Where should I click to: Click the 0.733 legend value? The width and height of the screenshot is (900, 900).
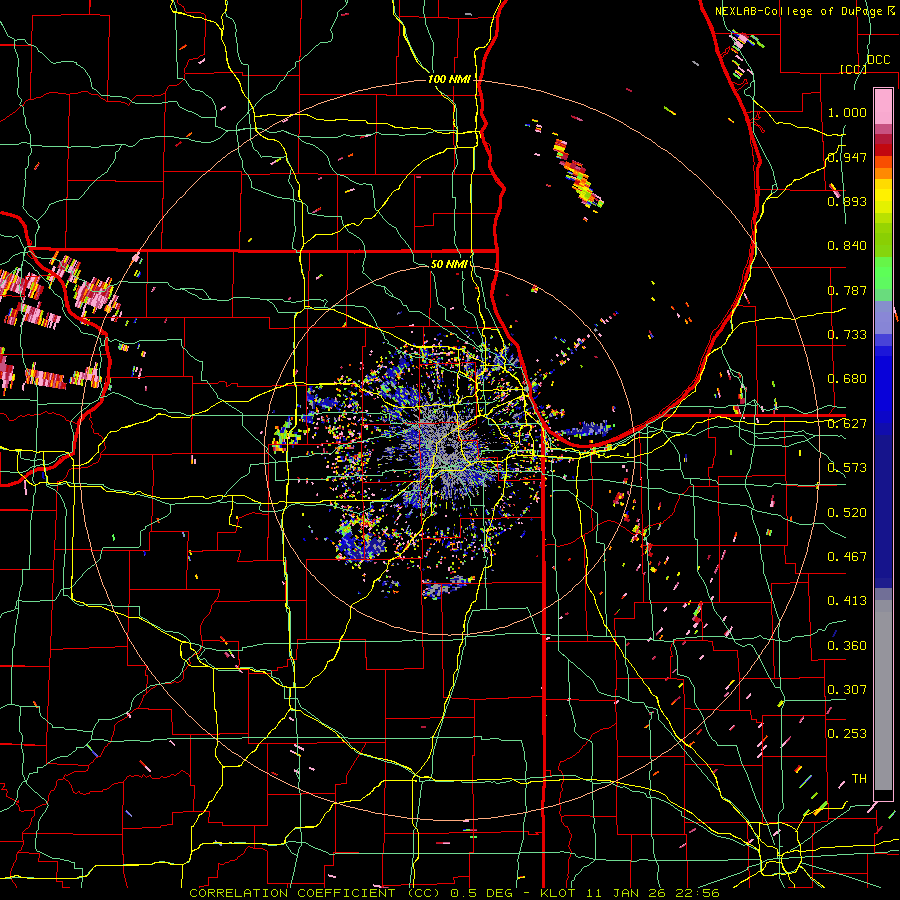(x=847, y=335)
